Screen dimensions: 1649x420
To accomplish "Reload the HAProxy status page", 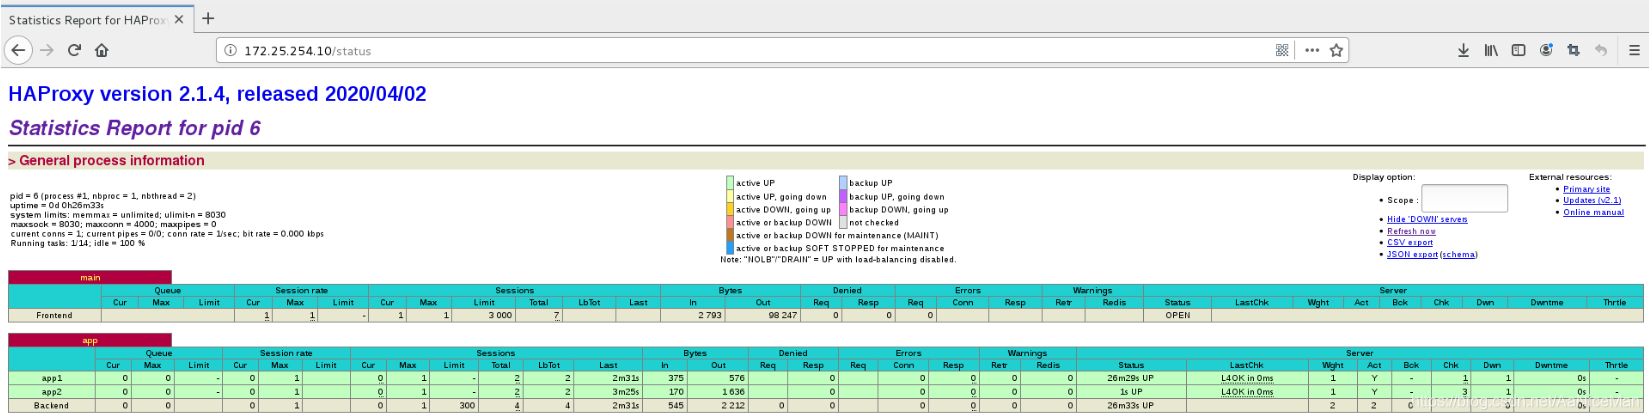I will pyautogui.click(x=74, y=50).
